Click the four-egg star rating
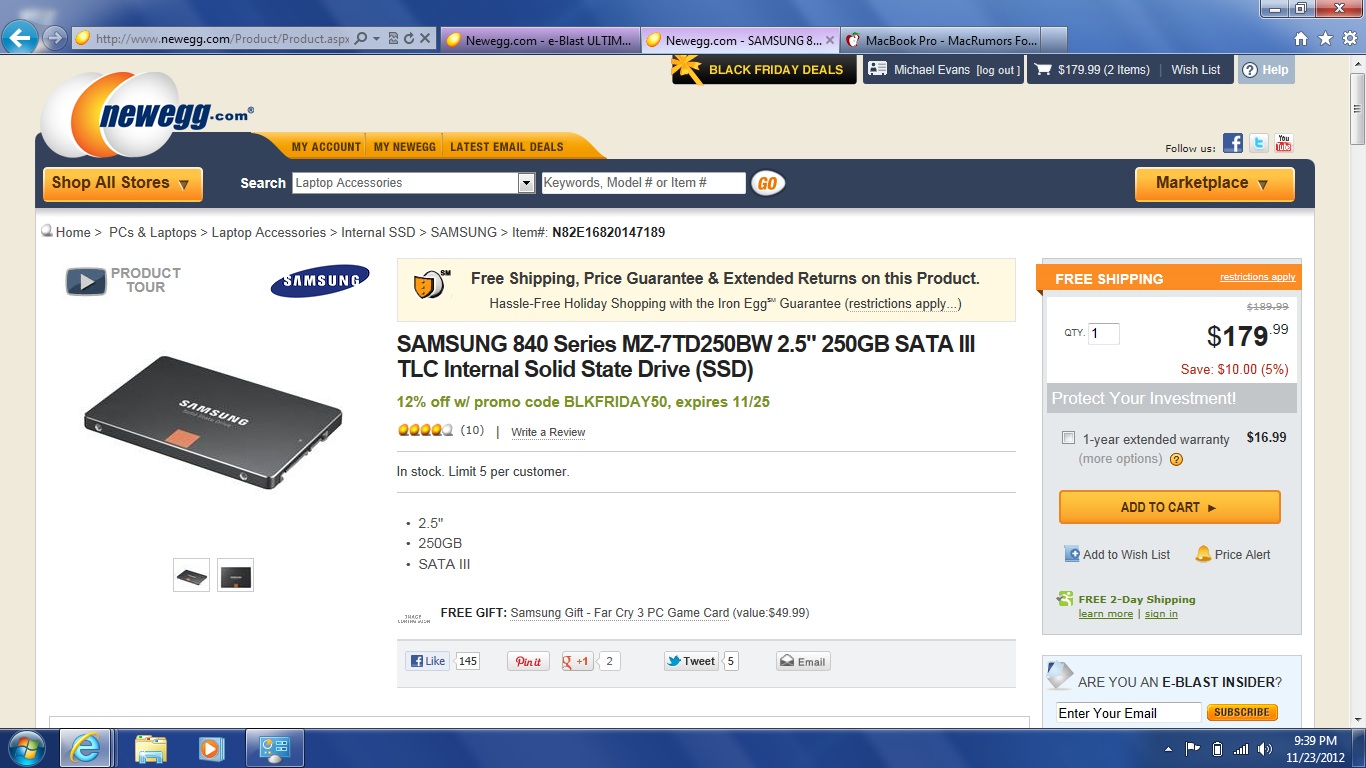The width and height of the screenshot is (1366, 768). [426, 431]
